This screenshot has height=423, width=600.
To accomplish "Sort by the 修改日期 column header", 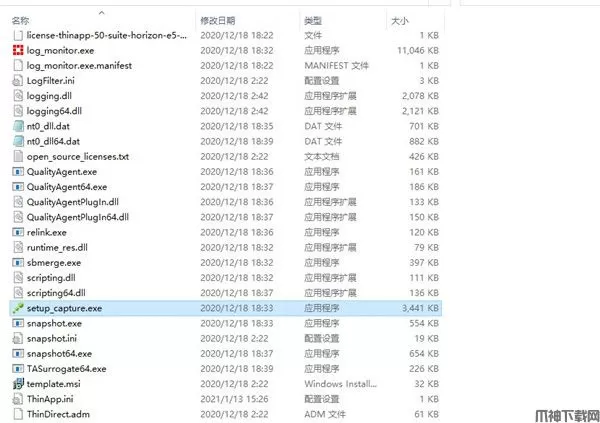I will 217,20.
